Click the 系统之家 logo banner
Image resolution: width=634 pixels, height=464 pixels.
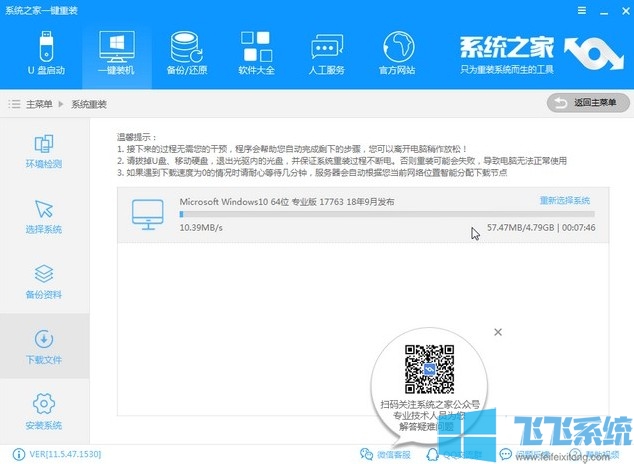pos(542,54)
